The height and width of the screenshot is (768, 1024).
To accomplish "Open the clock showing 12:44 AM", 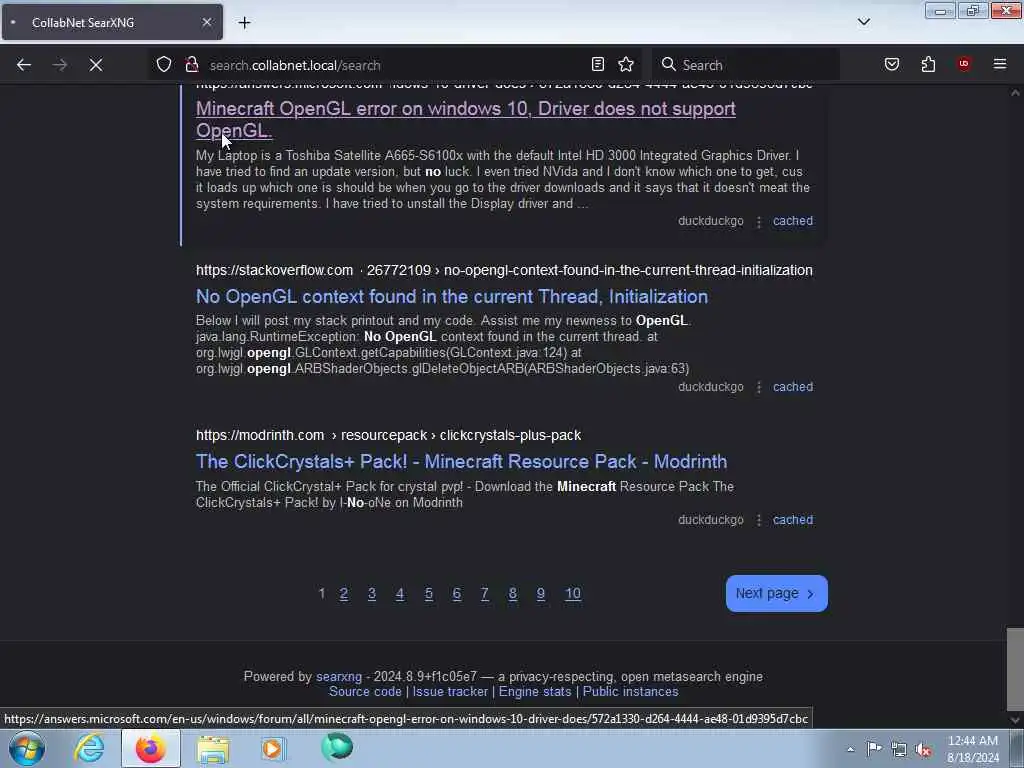I will coord(972,749).
